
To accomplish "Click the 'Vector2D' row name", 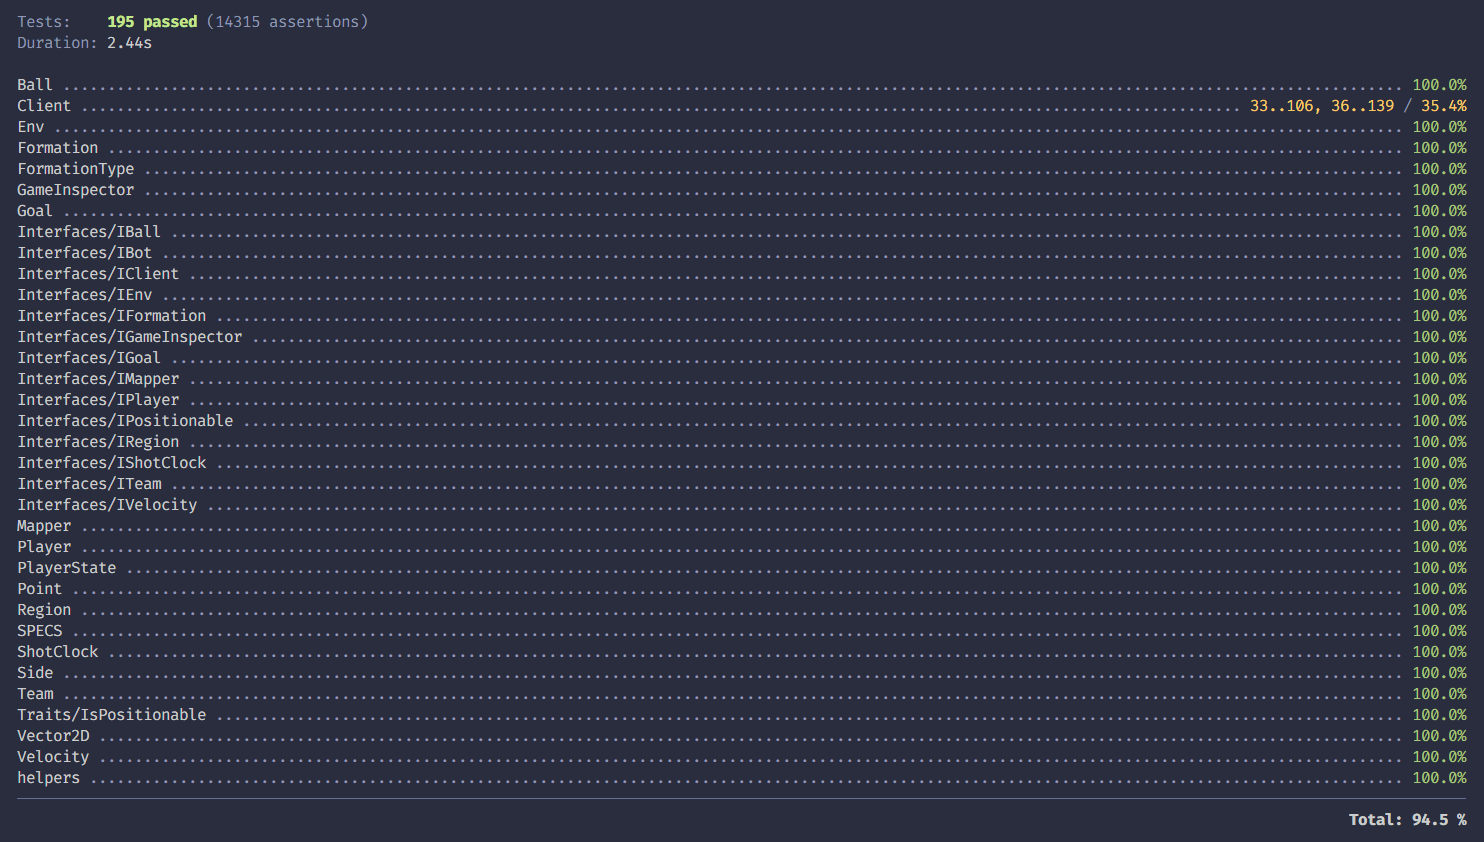I will 53,736.
